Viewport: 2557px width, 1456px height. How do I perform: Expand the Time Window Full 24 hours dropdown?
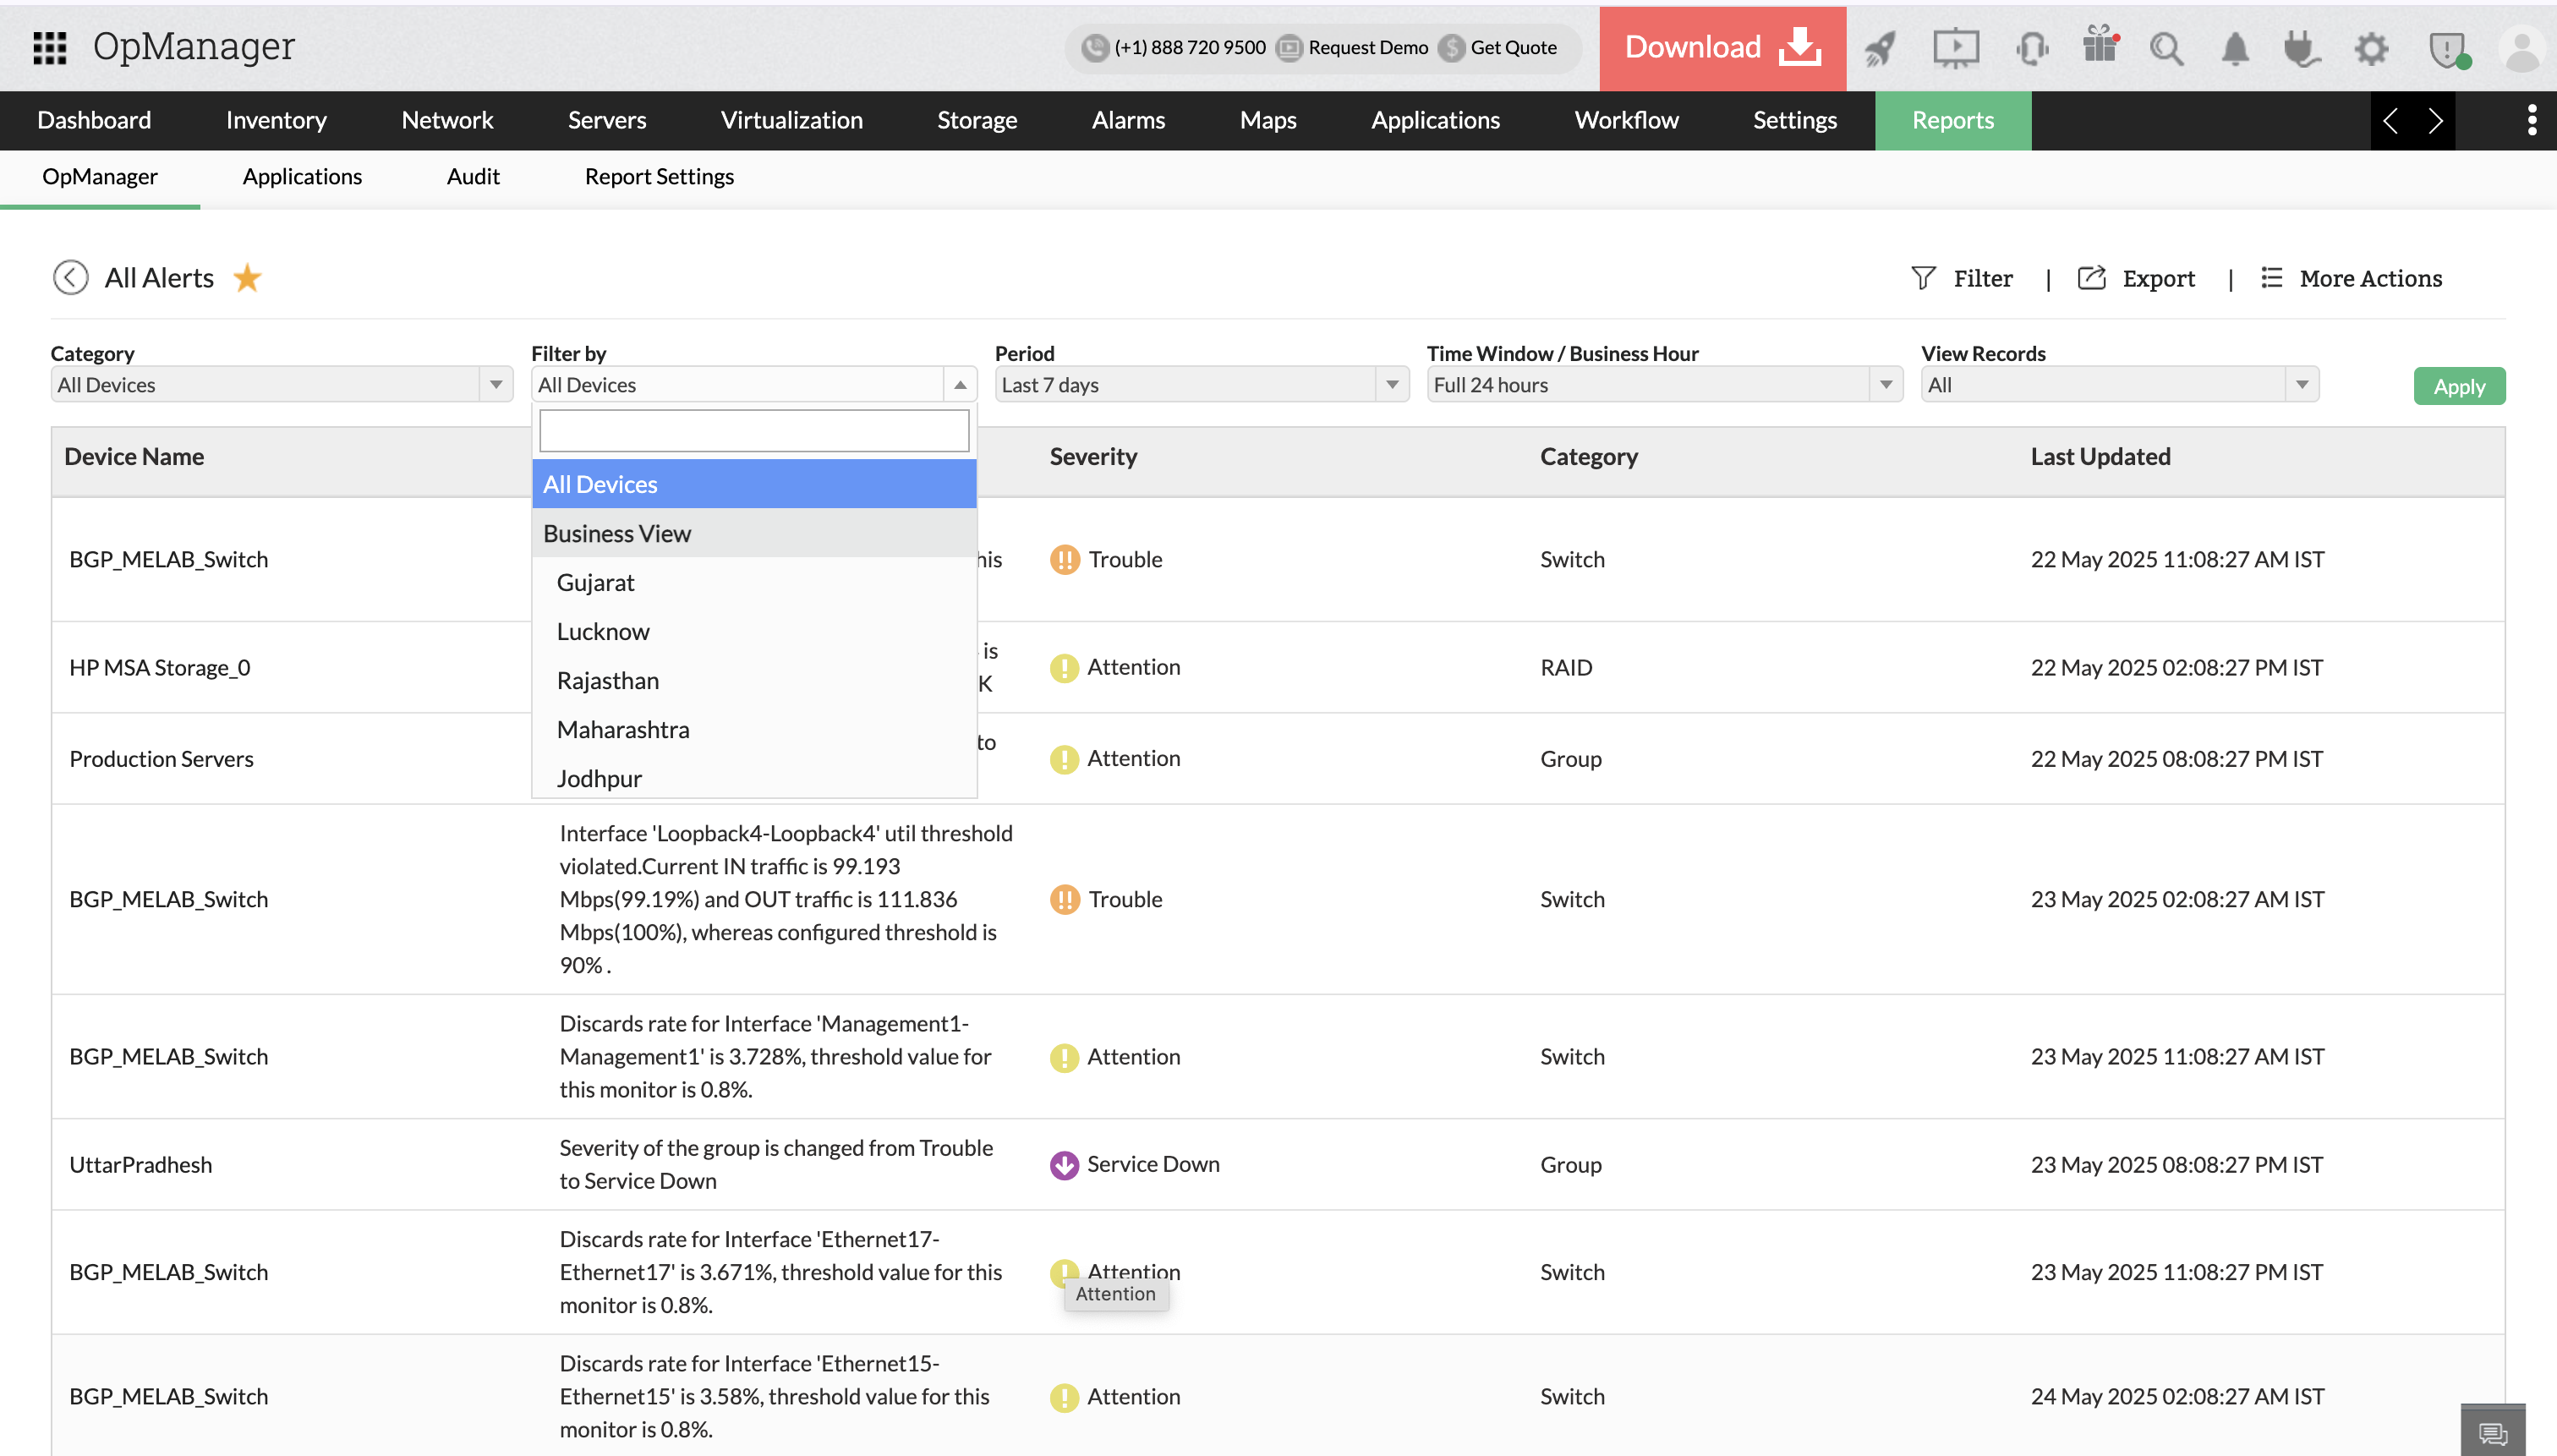tap(1663, 385)
